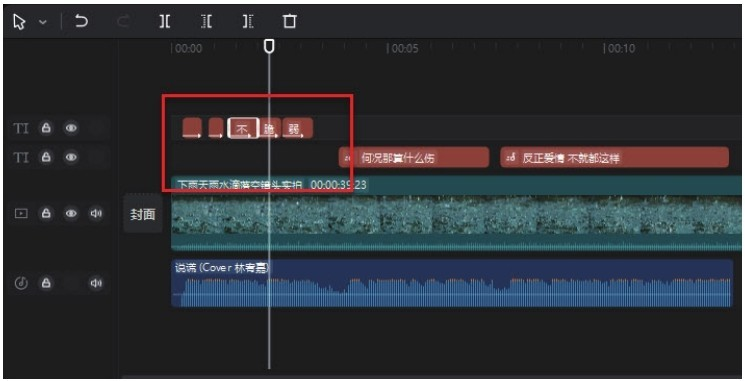Lock the audio music track

tap(46, 283)
